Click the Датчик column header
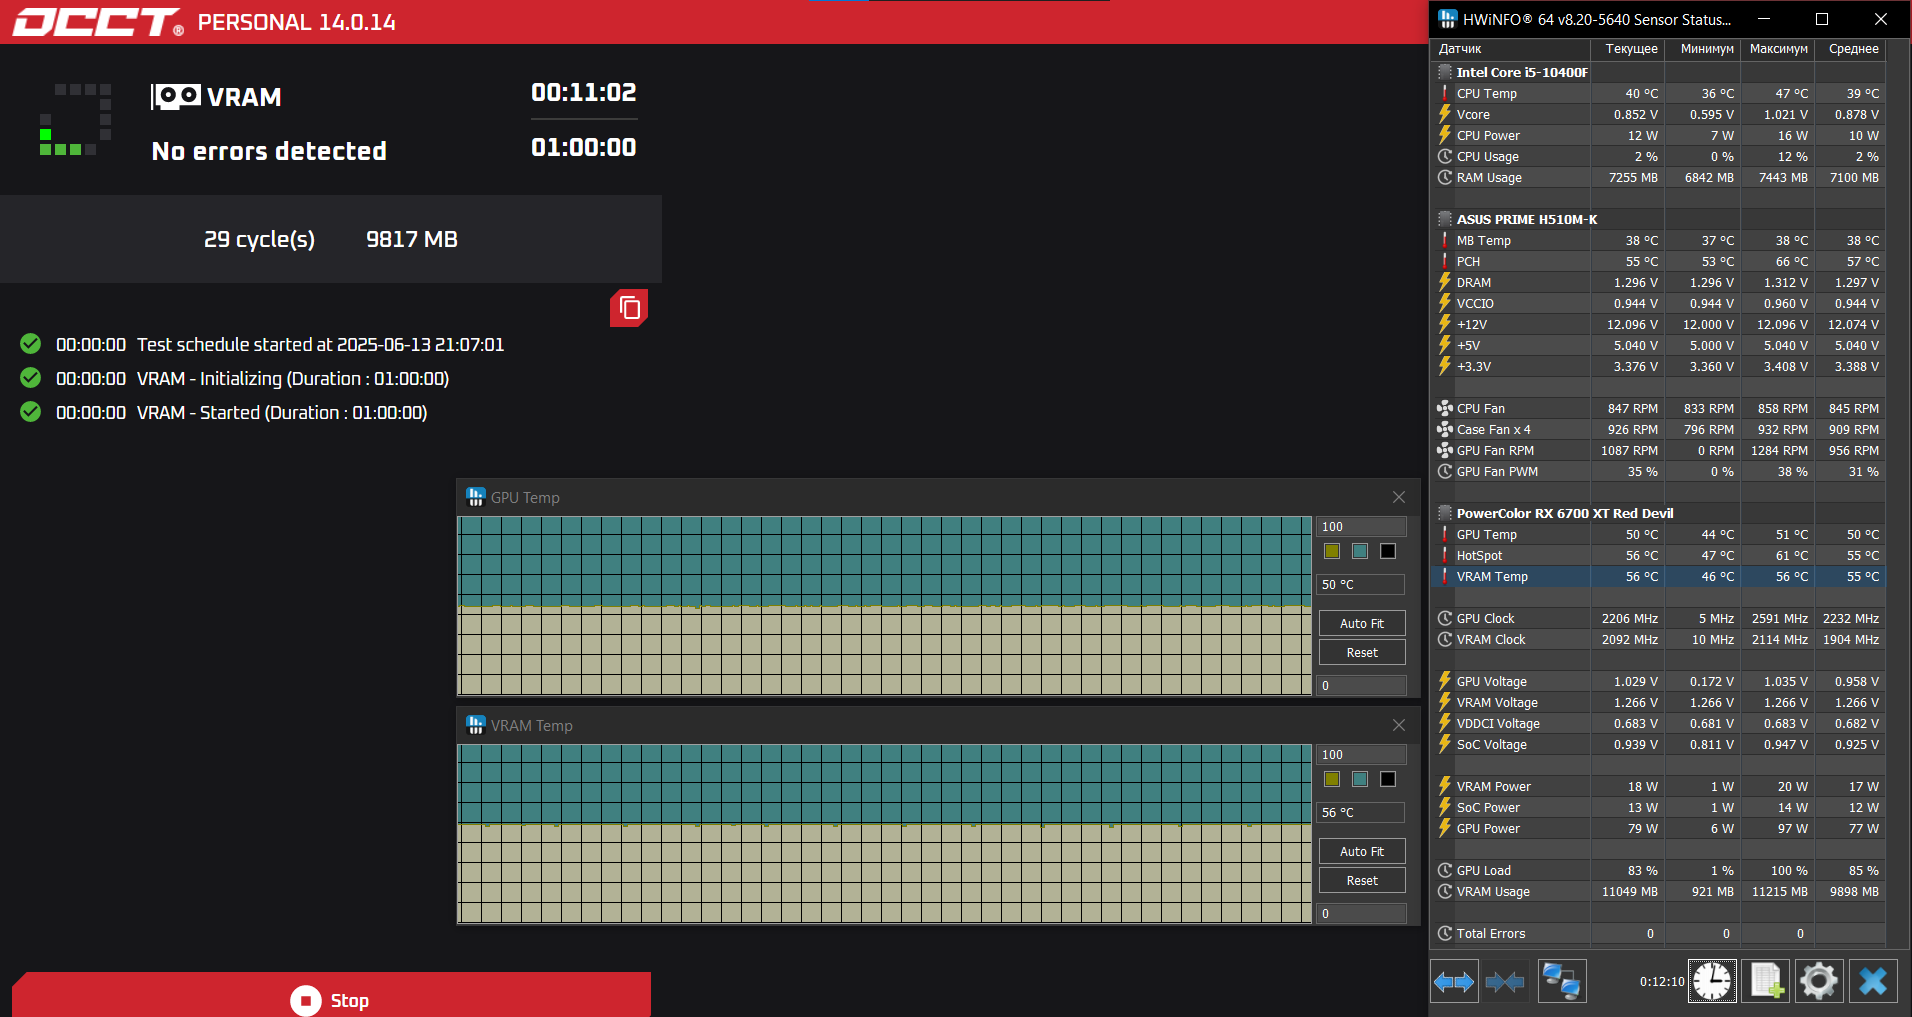The width and height of the screenshot is (1912, 1017). pos(1510,49)
